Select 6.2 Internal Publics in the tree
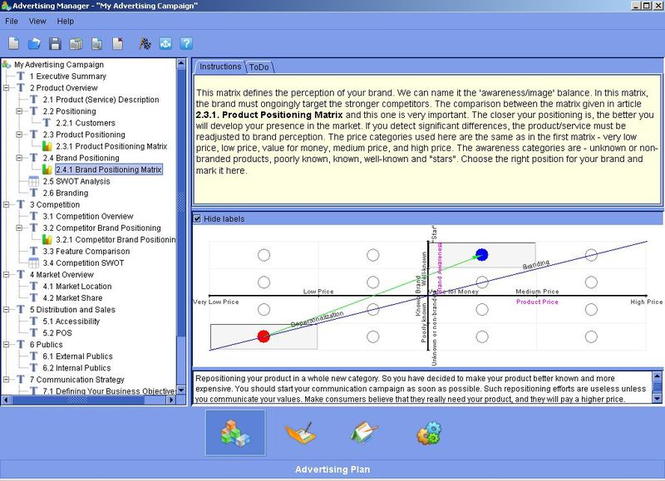This screenshot has width=665, height=481. coord(77,368)
